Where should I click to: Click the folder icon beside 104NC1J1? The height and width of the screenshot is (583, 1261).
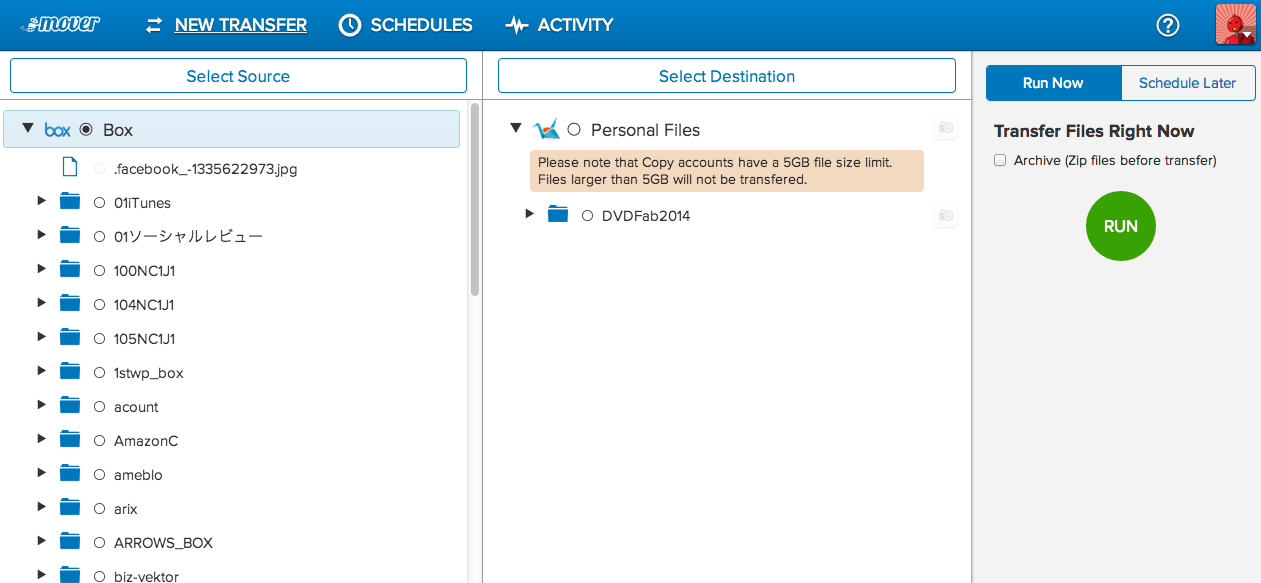click(x=69, y=304)
